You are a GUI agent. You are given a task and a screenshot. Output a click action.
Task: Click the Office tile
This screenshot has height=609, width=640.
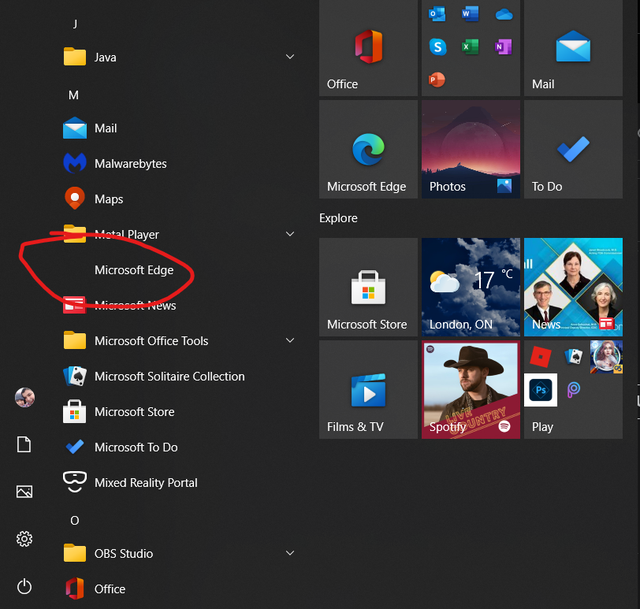pos(368,48)
